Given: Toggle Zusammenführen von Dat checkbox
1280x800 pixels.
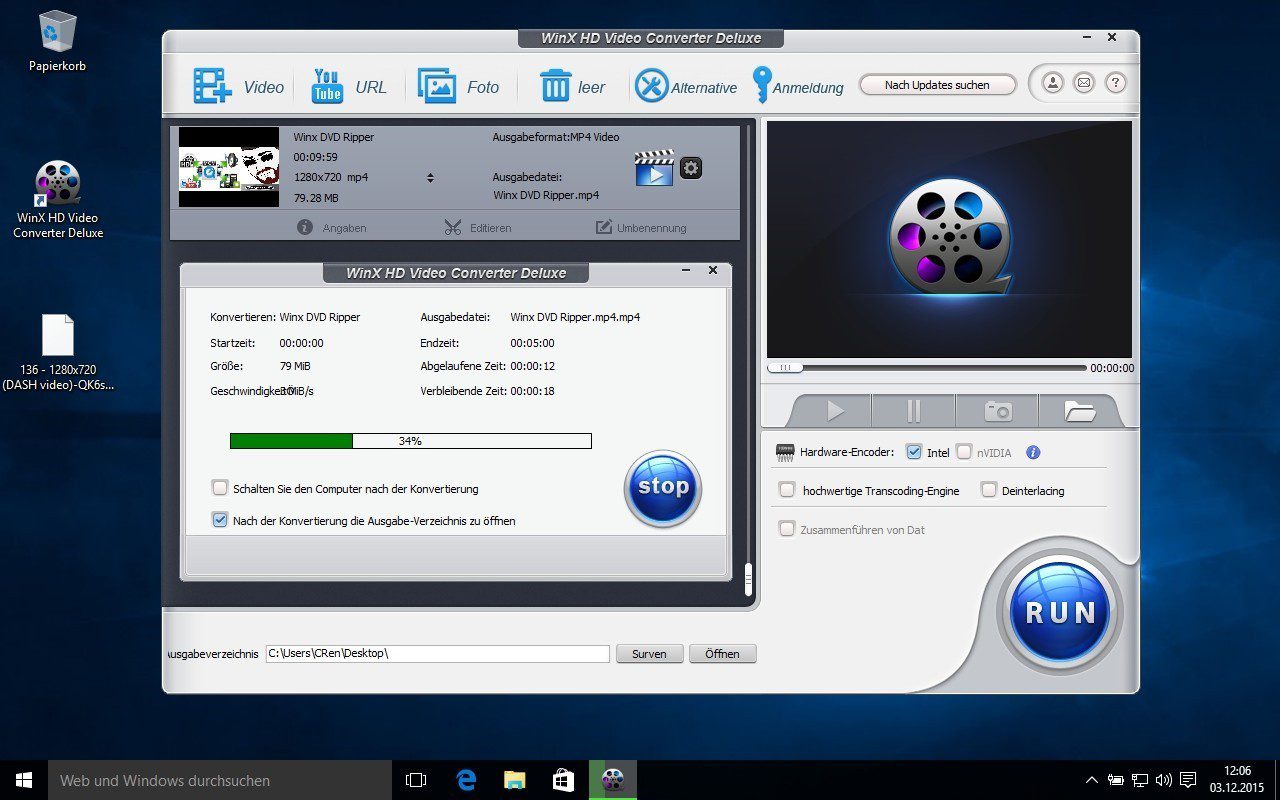Looking at the screenshot, I should (787, 529).
